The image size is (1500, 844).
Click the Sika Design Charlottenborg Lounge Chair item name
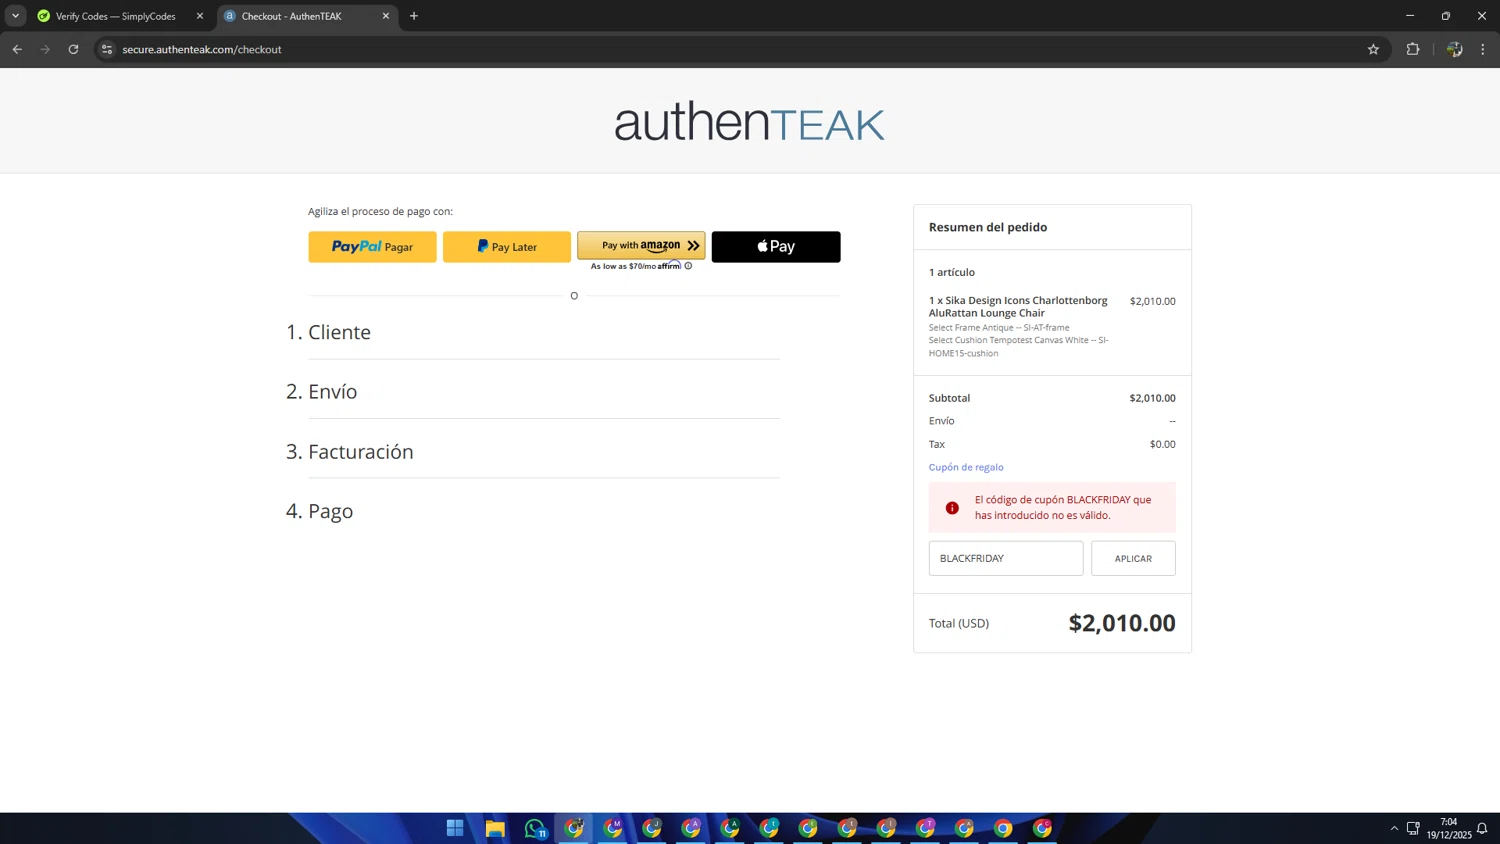coord(1018,306)
